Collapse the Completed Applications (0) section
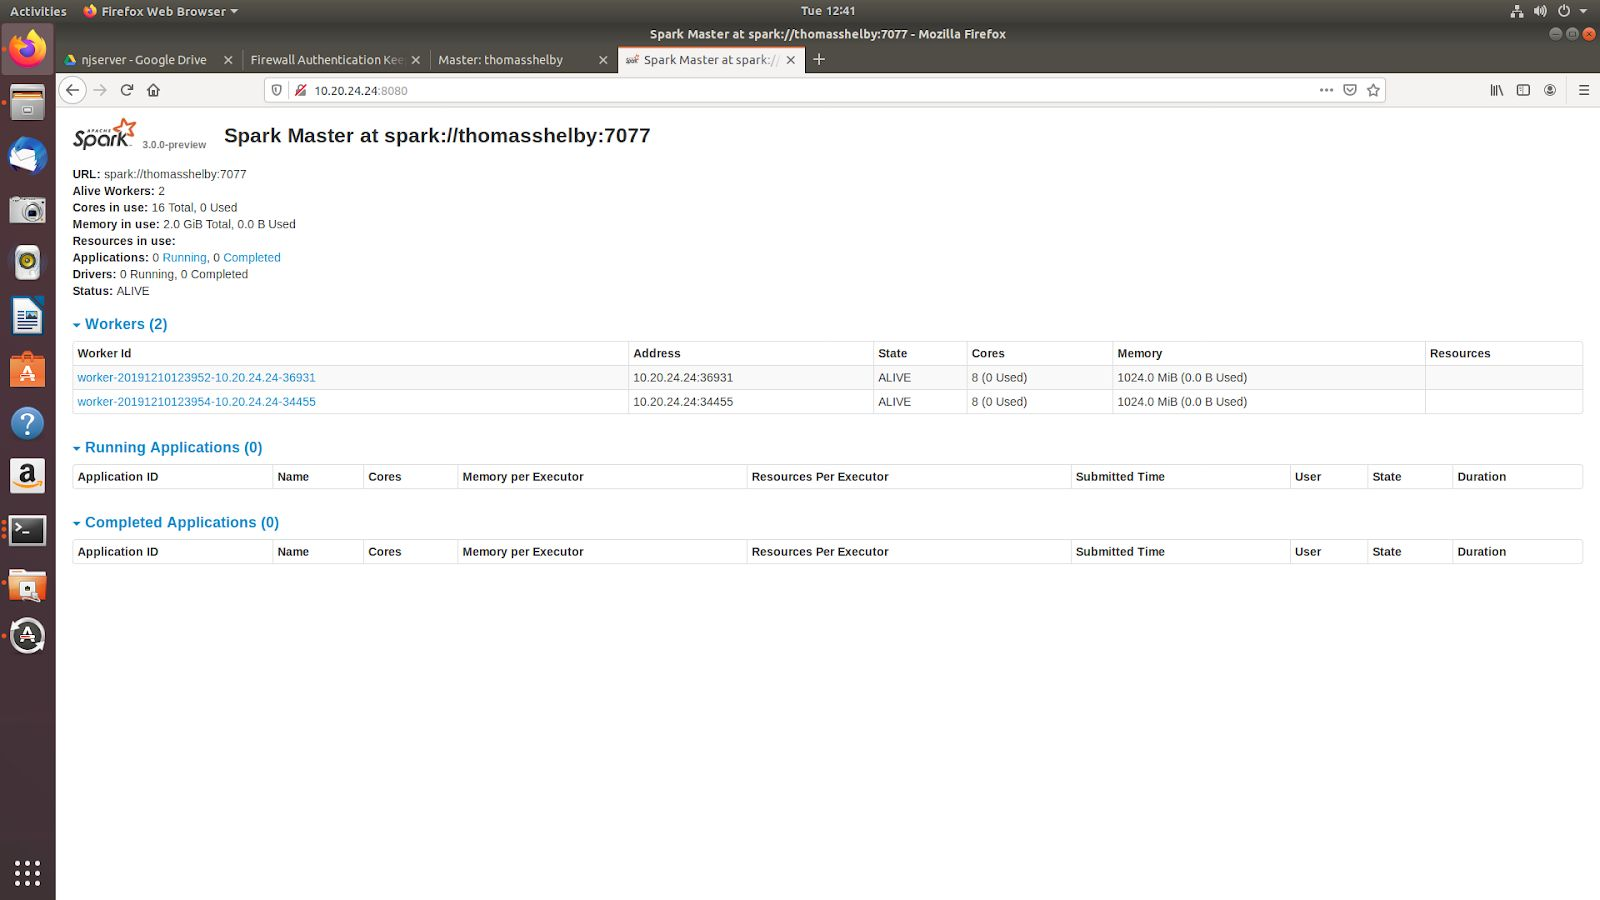 [176, 522]
